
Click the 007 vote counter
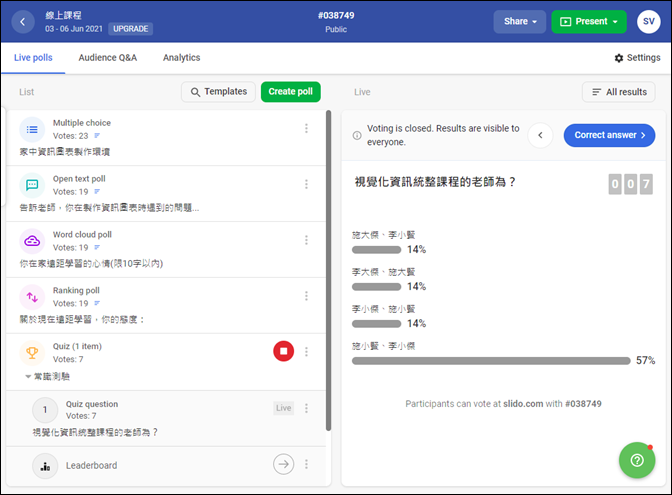click(x=630, y=184)
